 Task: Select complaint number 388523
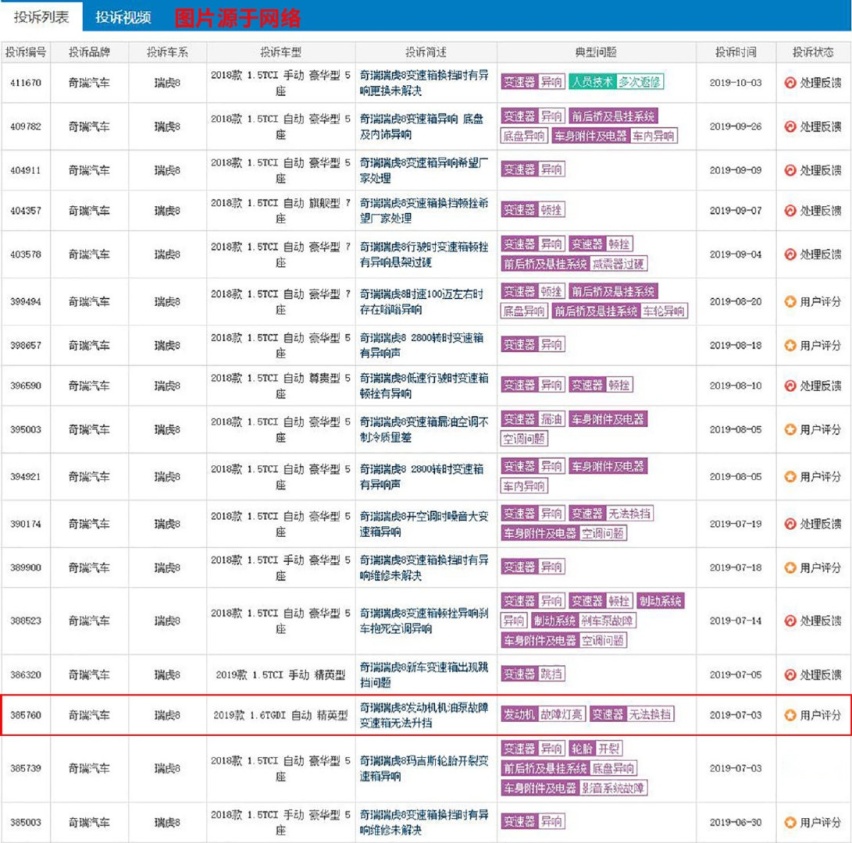[26, 621]
